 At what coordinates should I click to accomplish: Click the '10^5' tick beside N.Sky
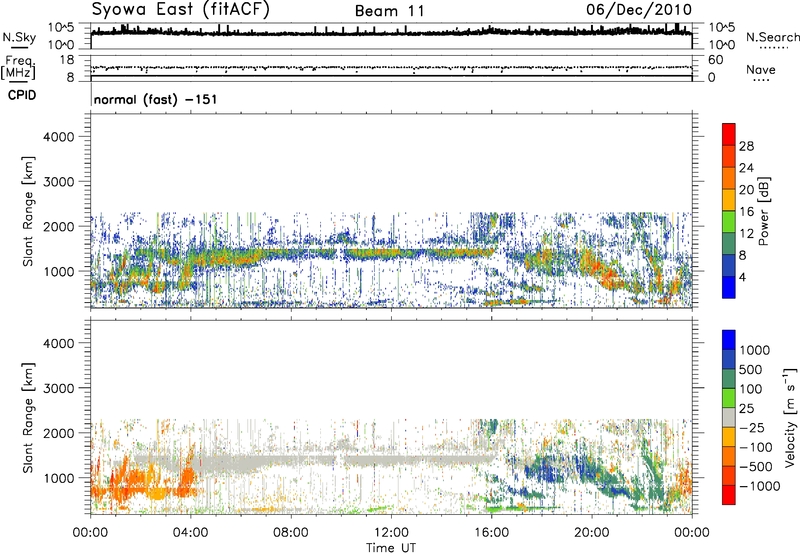click(x=61, y=27)
